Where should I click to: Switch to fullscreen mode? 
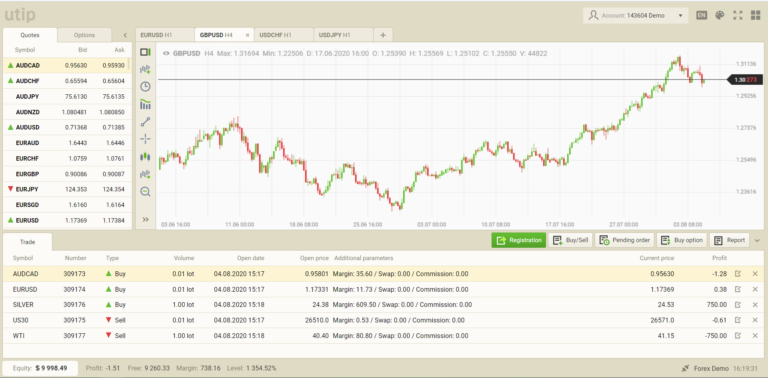[738, 15]
